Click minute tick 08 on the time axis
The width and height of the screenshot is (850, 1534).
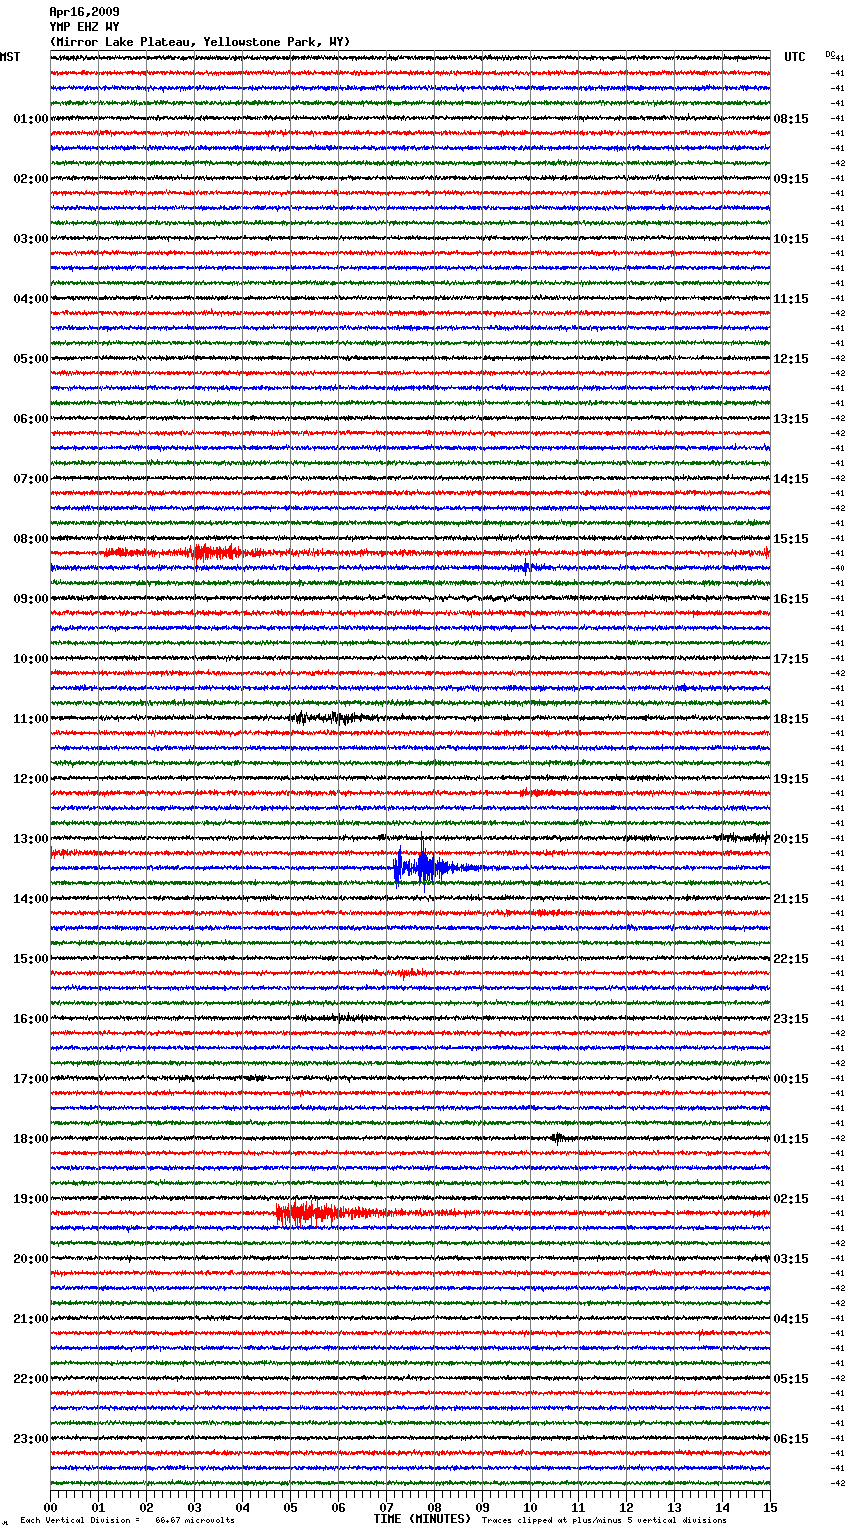pyautogui.click(x=434, y=1507)
